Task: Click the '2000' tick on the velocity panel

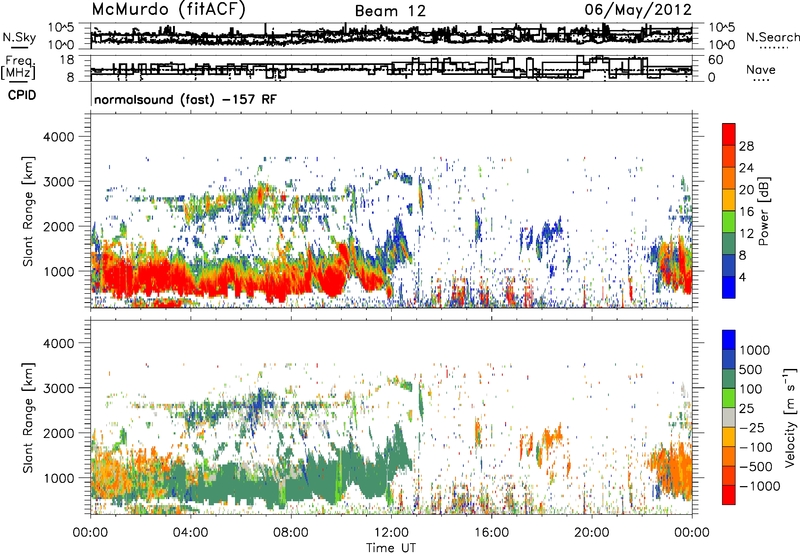Action: (58, 433)
